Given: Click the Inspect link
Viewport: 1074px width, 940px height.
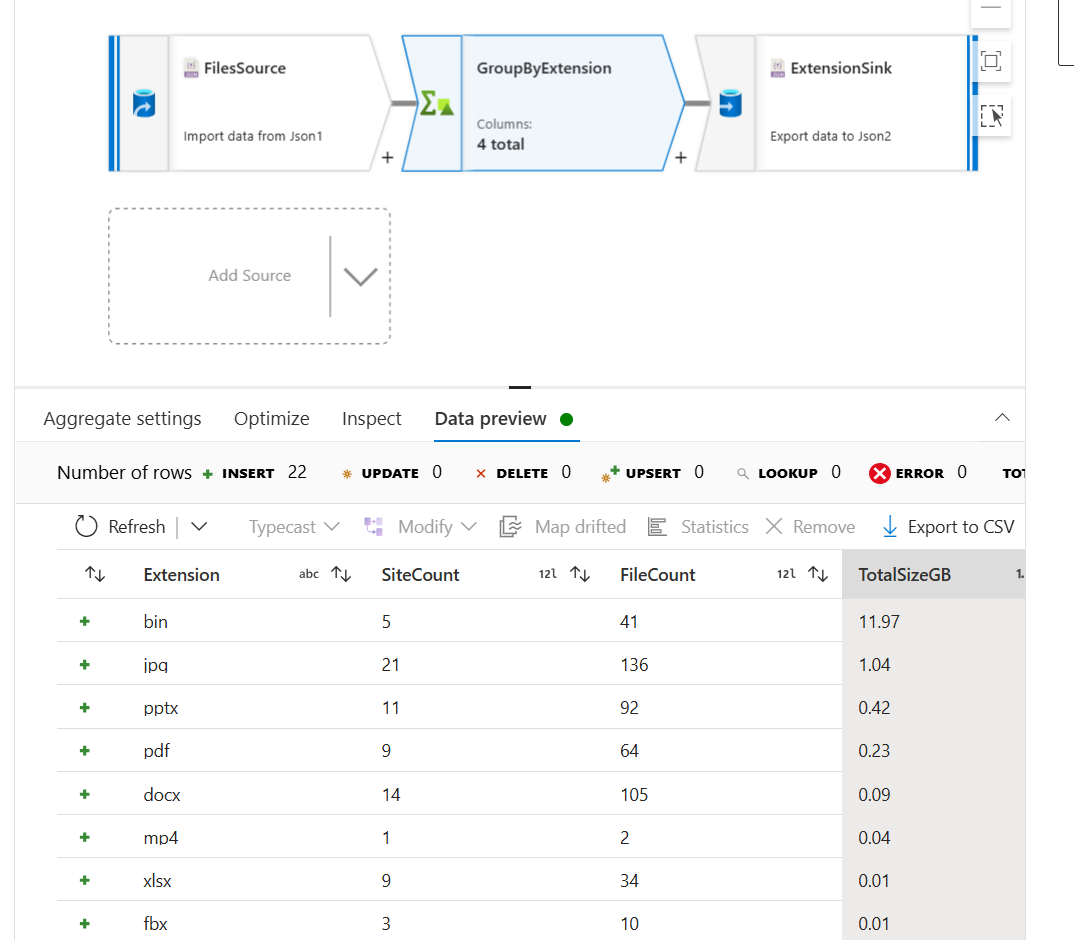Looking at the screenshot, I should [371, 418].
